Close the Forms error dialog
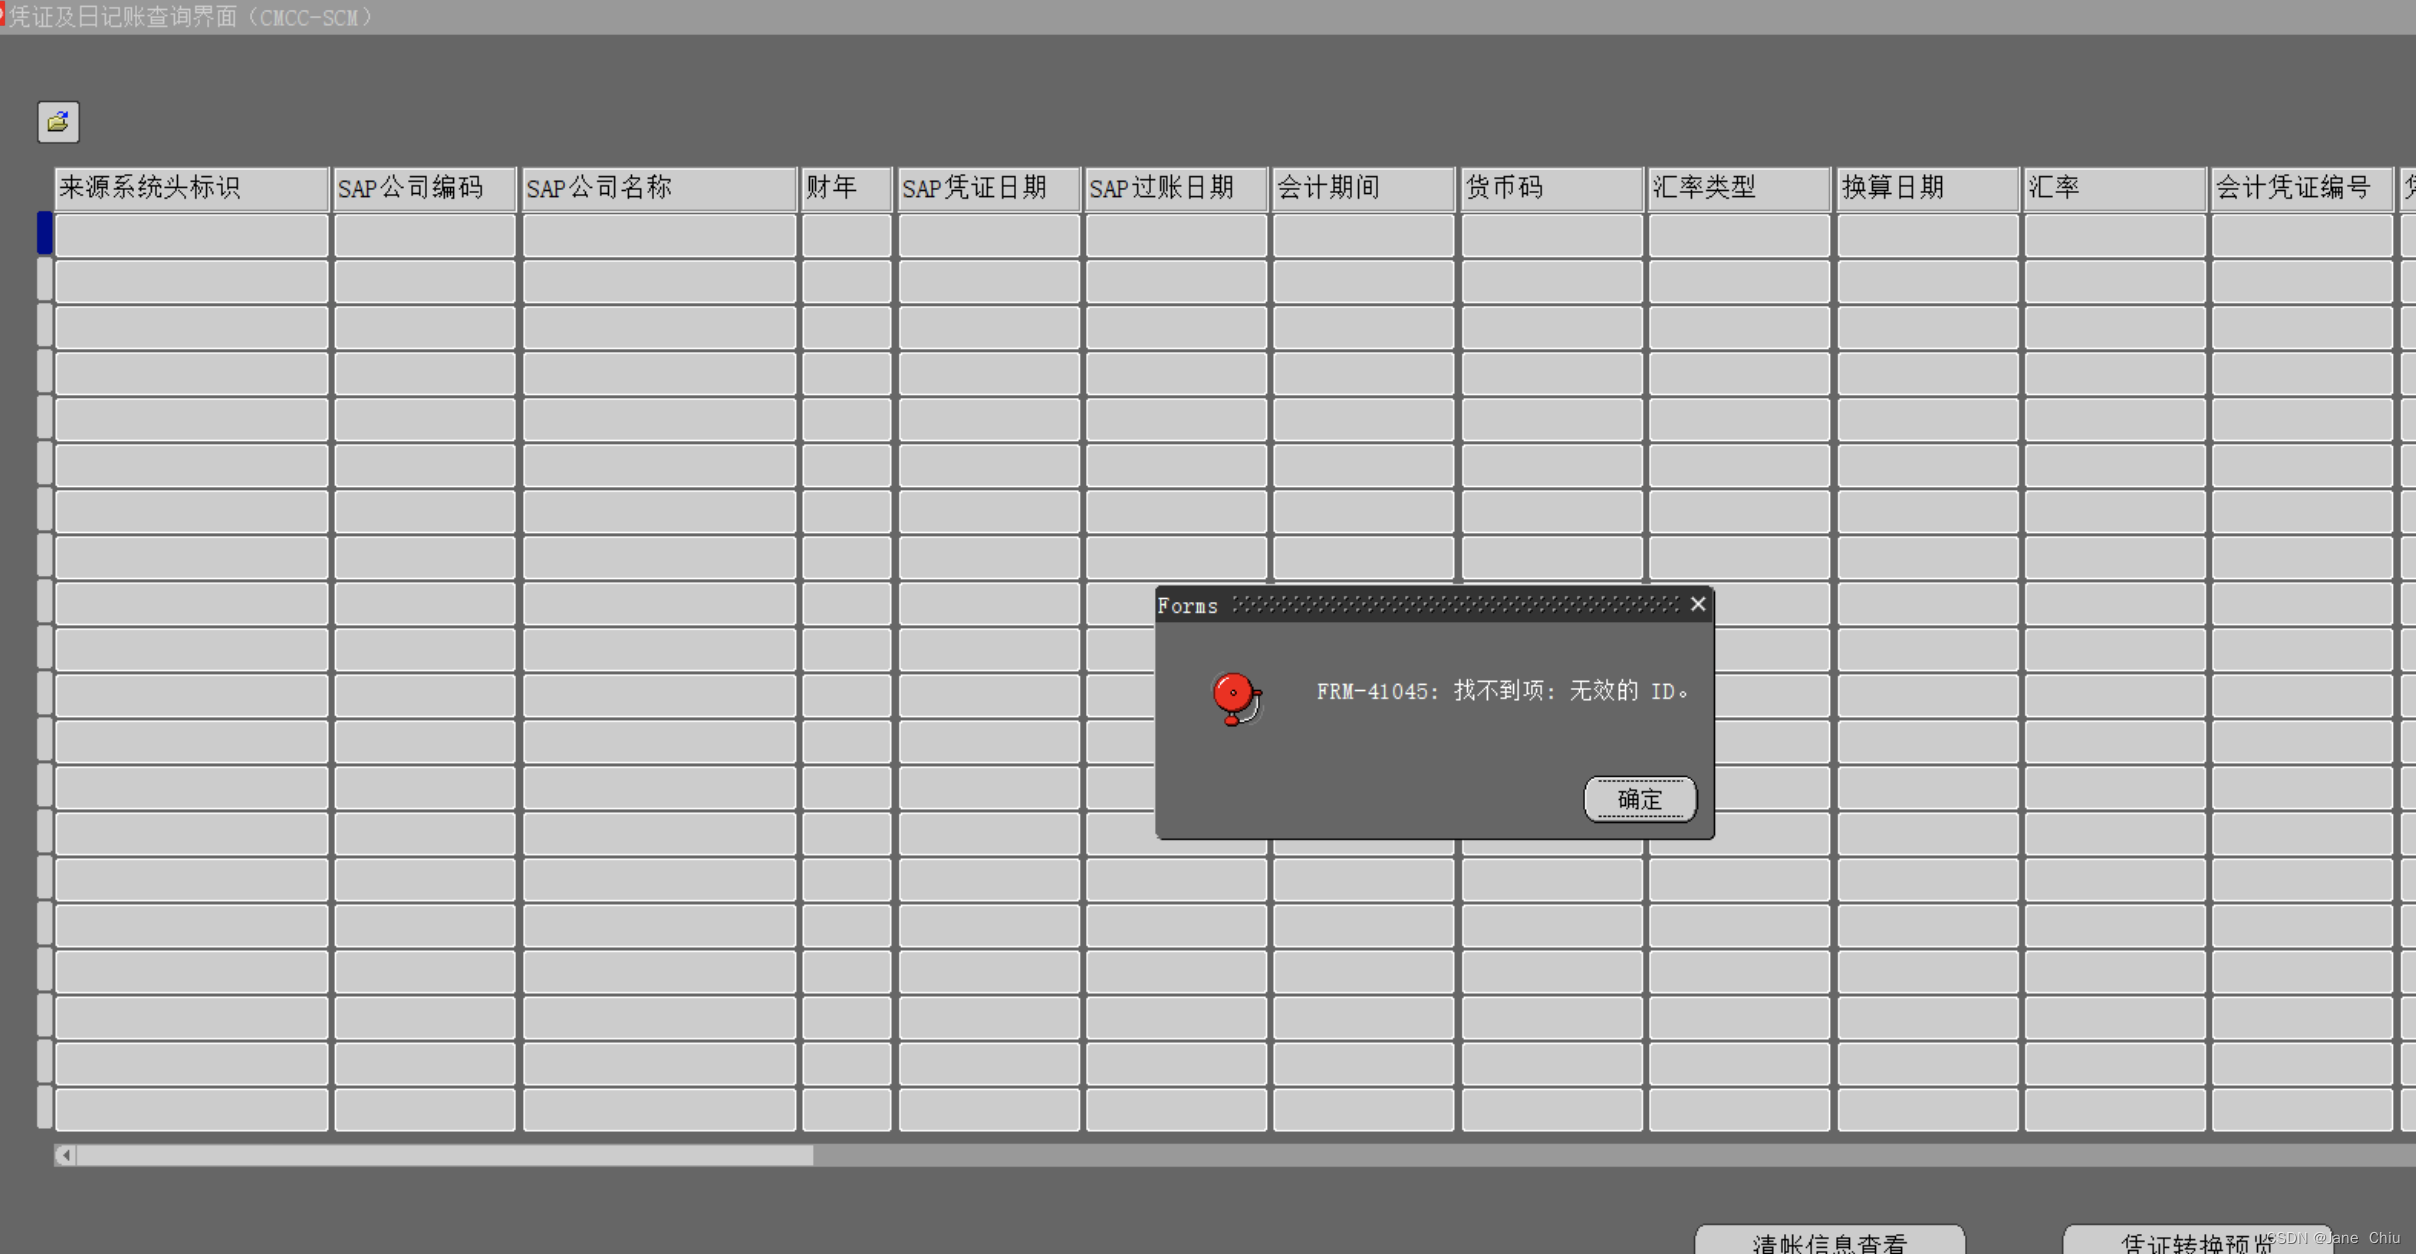 (1697, 604)
